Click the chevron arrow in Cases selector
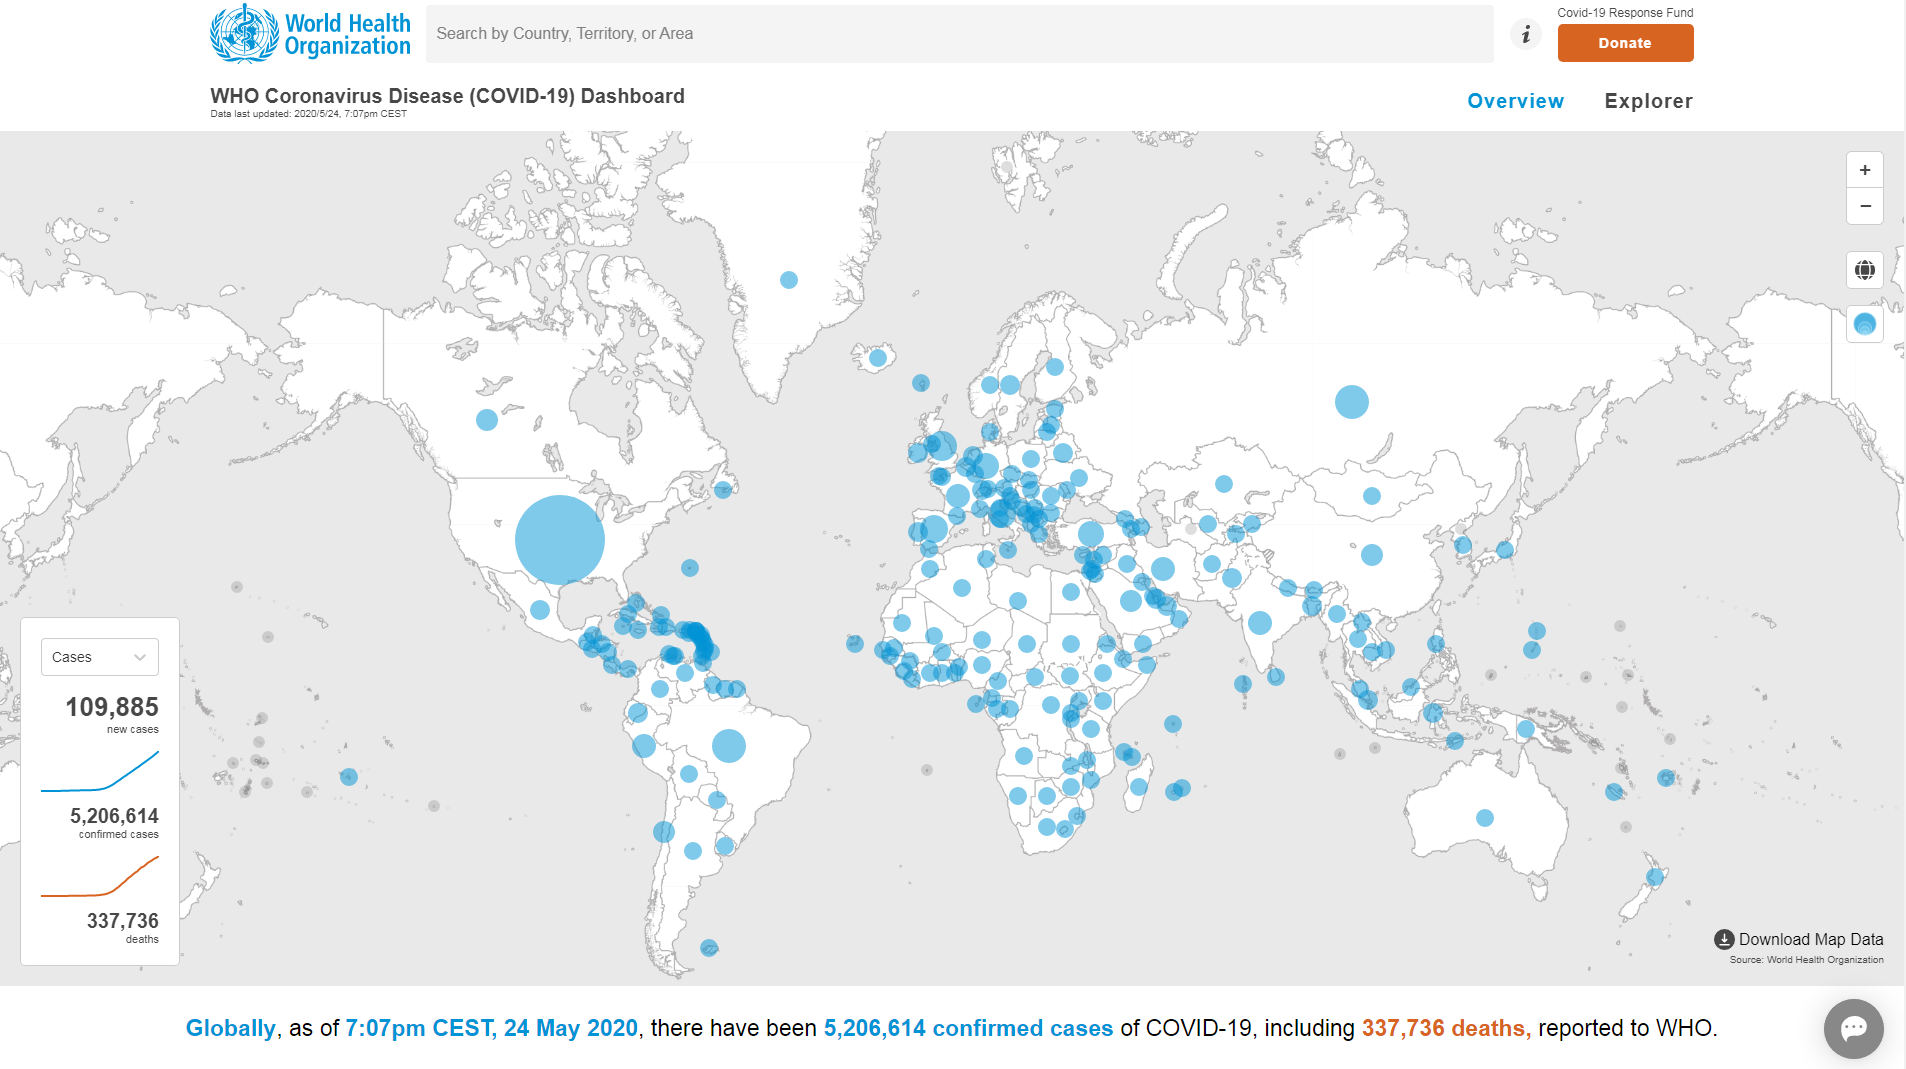The image size is (1906, 1069). click(140, 657)
